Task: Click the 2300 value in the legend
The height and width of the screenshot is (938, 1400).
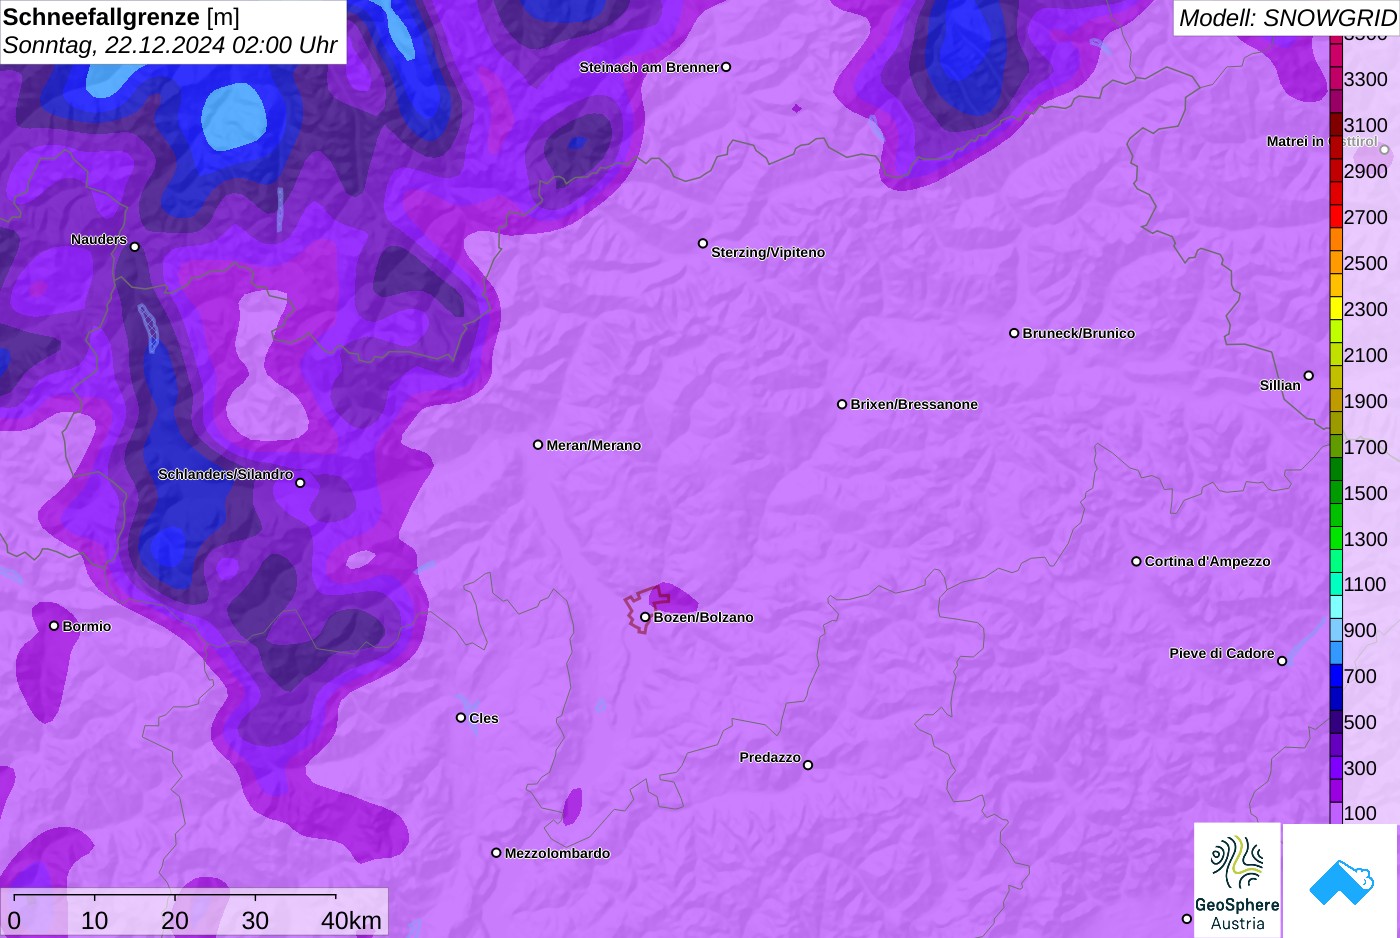Action: pos(1365,309)
